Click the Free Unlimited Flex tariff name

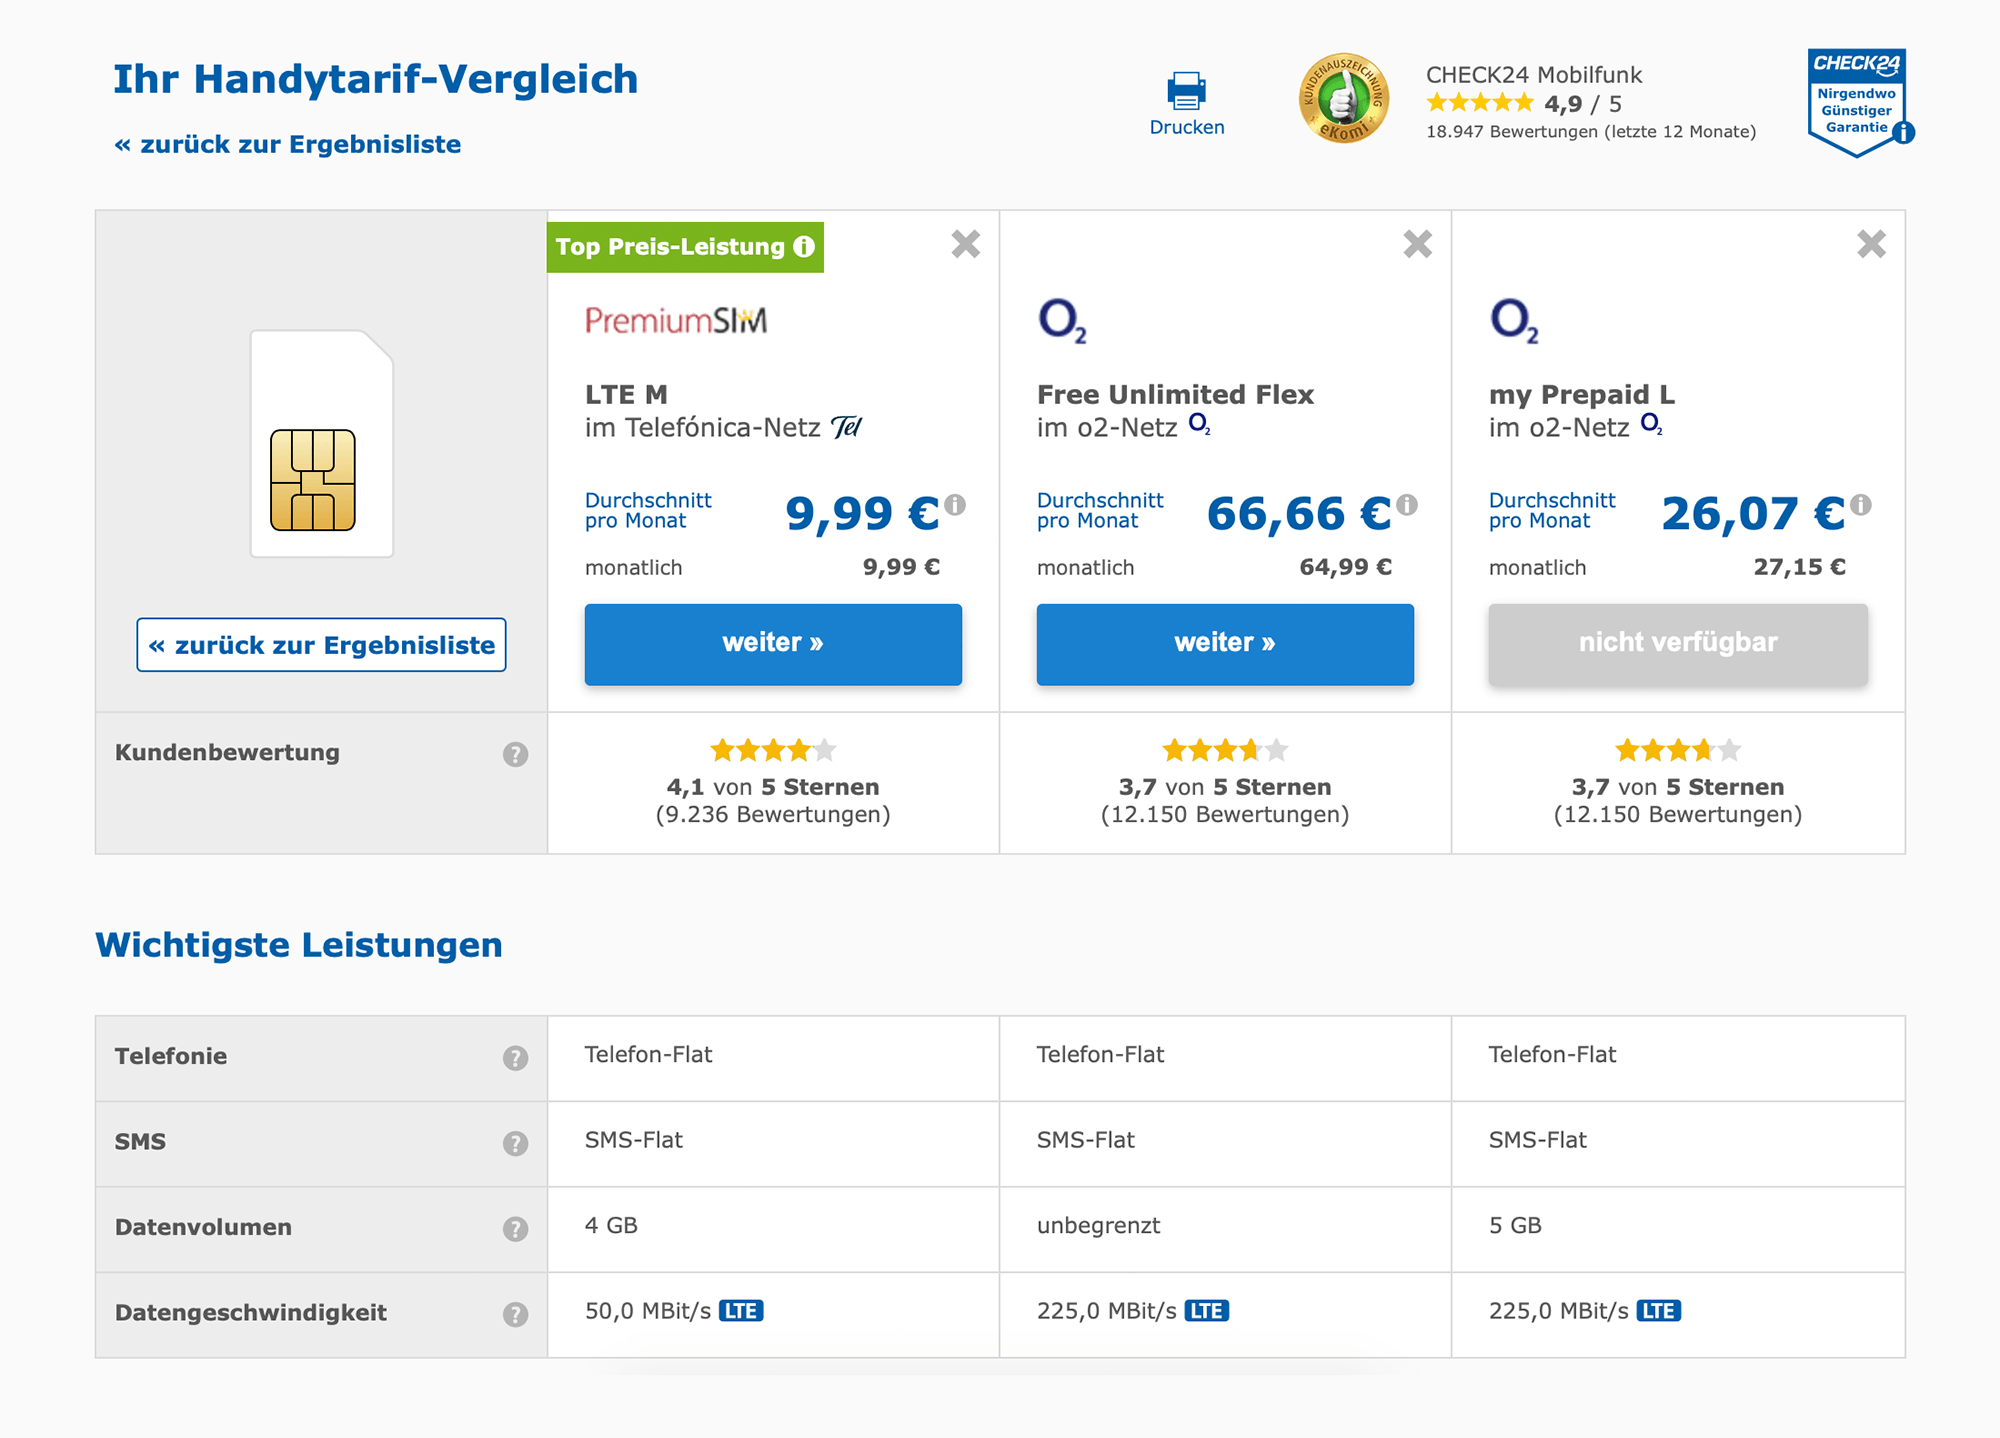(1175, 395)
